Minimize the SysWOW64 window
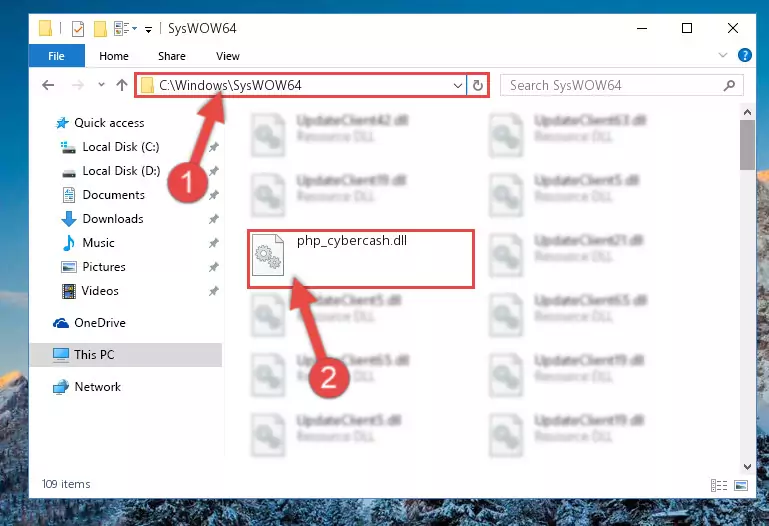Screen dimensions: 769x526 [641, 28]
